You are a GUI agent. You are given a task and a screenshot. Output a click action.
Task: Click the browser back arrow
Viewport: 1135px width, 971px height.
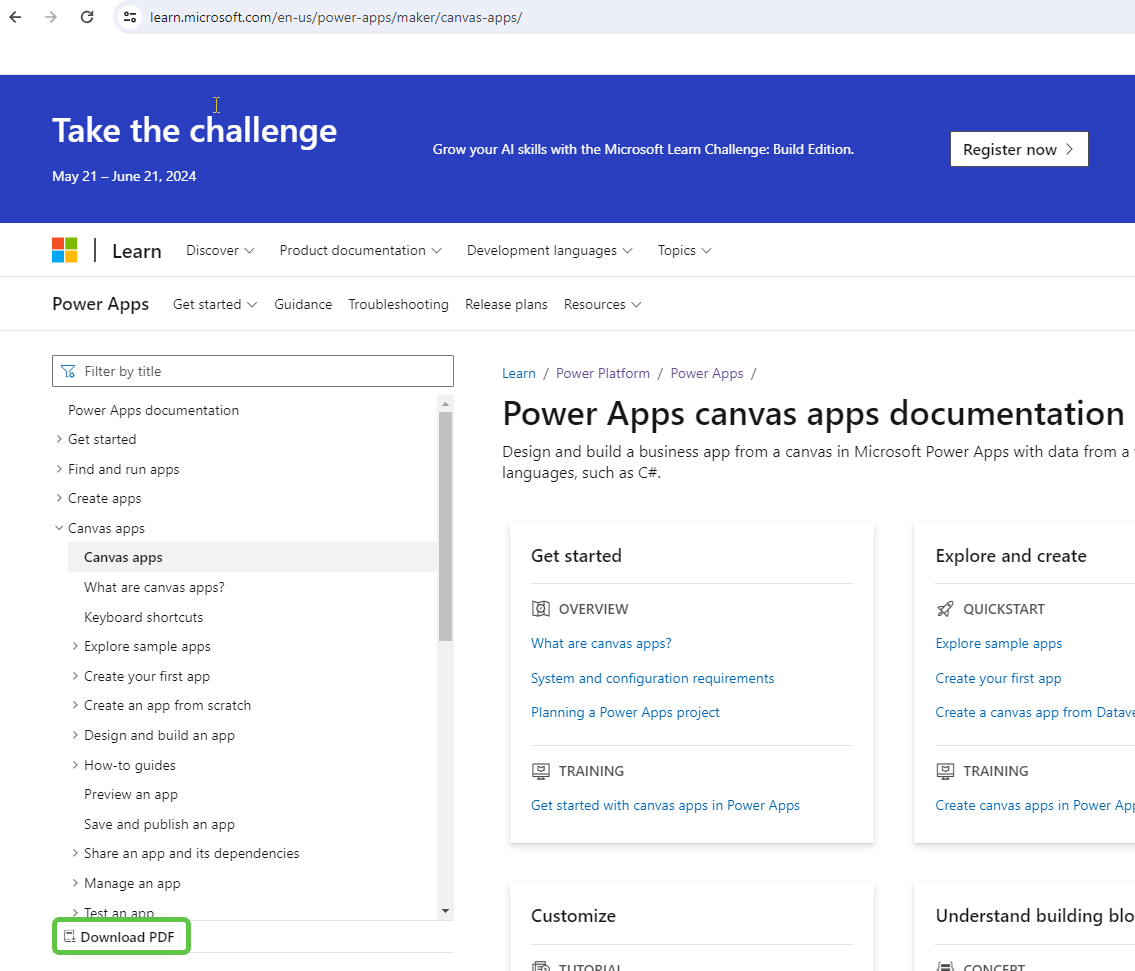[14, 17]
